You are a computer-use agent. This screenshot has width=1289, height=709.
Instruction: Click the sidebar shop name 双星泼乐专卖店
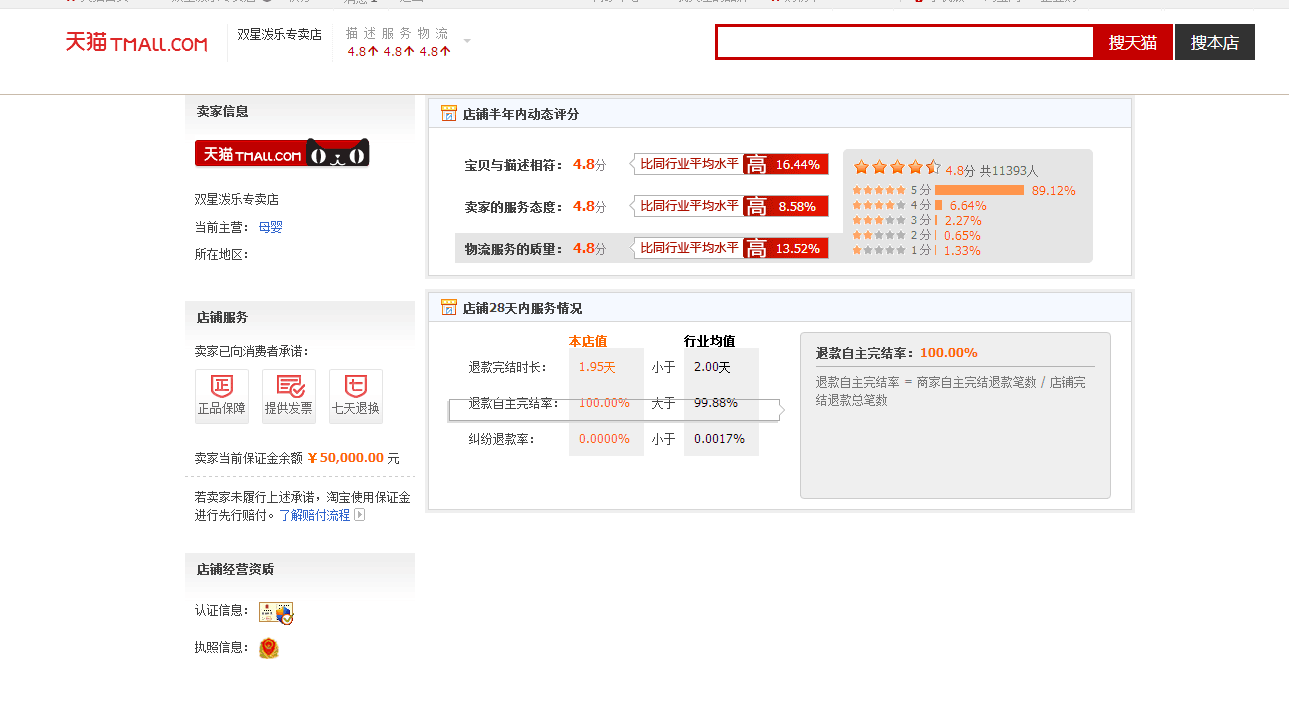237,199
